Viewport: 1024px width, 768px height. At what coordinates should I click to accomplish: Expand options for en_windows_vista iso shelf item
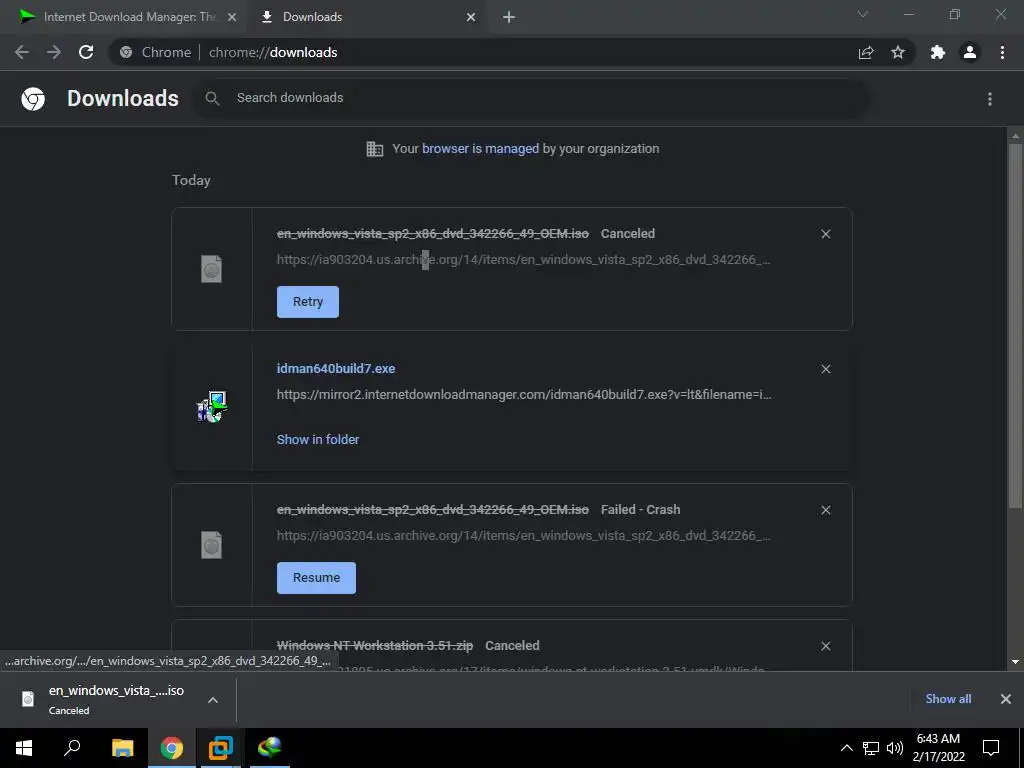[x=212, y=700]
